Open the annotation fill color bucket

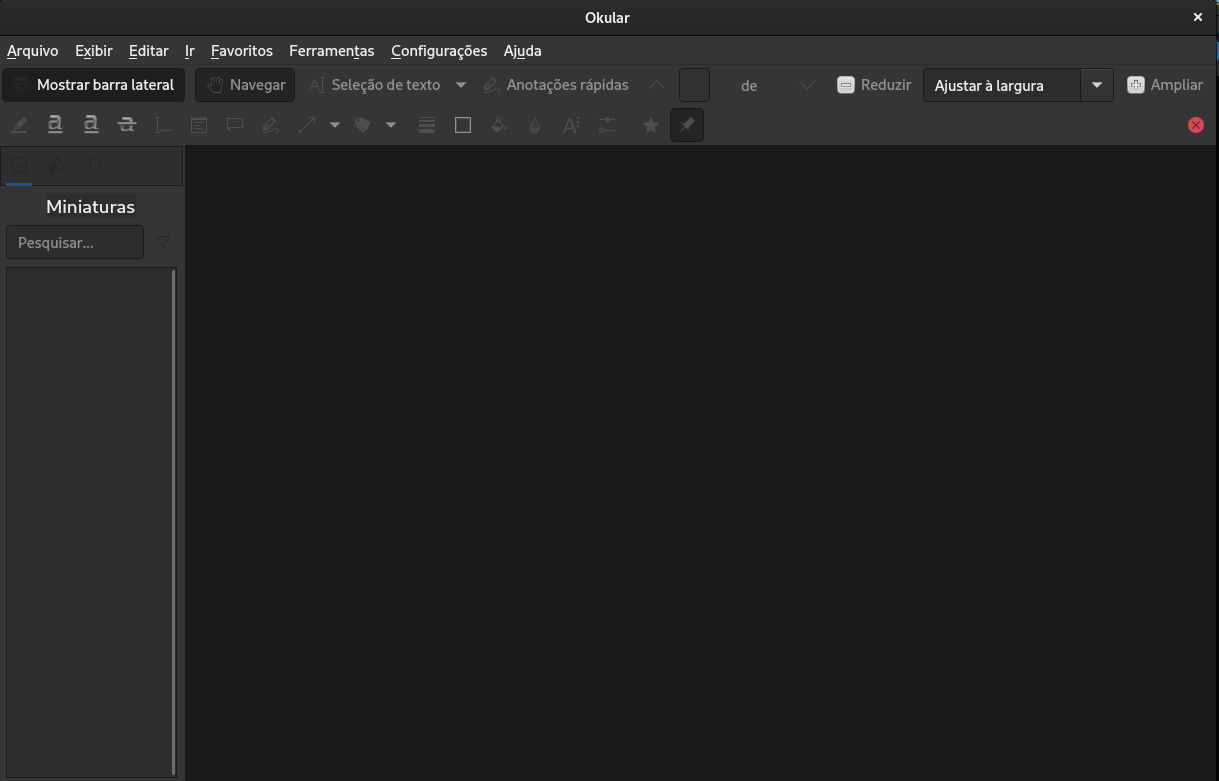pos(499,125)
